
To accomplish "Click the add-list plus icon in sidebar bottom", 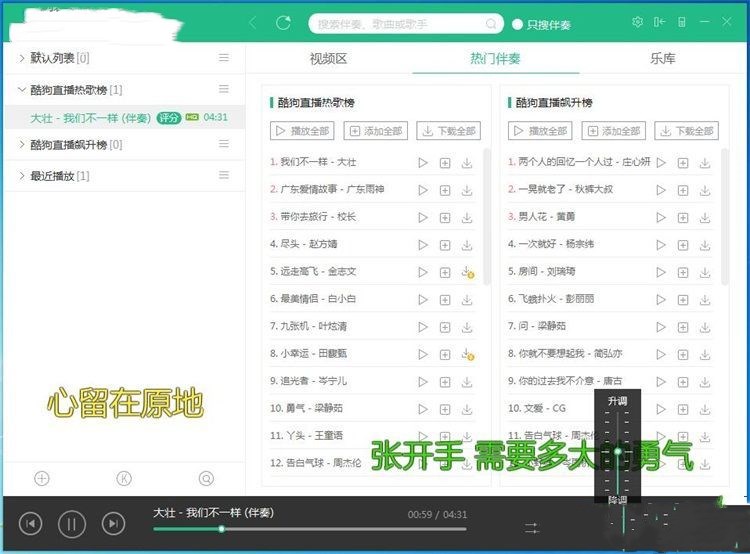I will (x=42, y=478).
